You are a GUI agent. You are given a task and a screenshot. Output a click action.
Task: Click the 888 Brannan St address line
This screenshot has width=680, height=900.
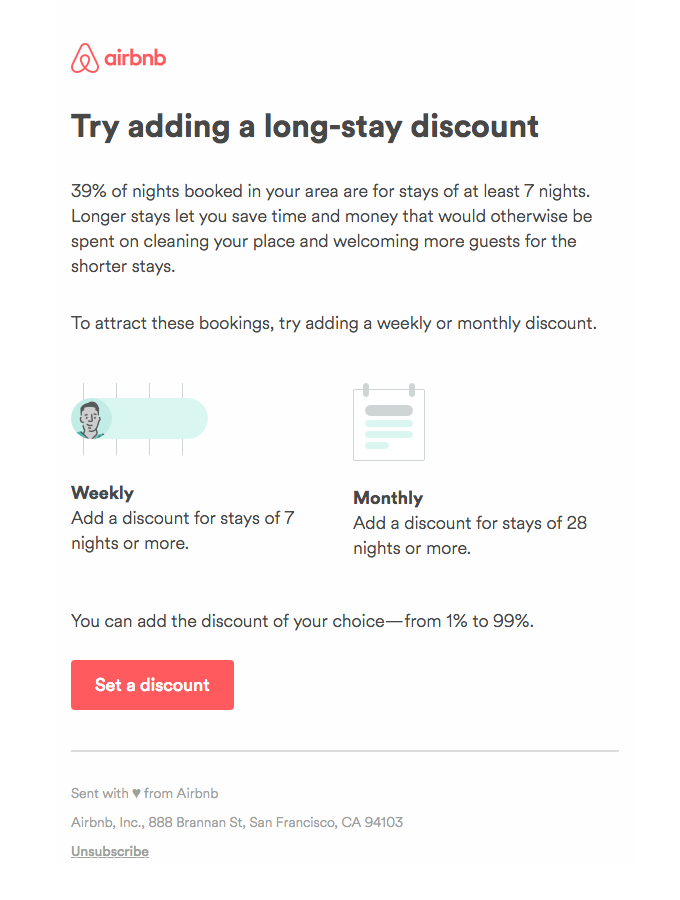pyautogui.click(x=237, y=823)
